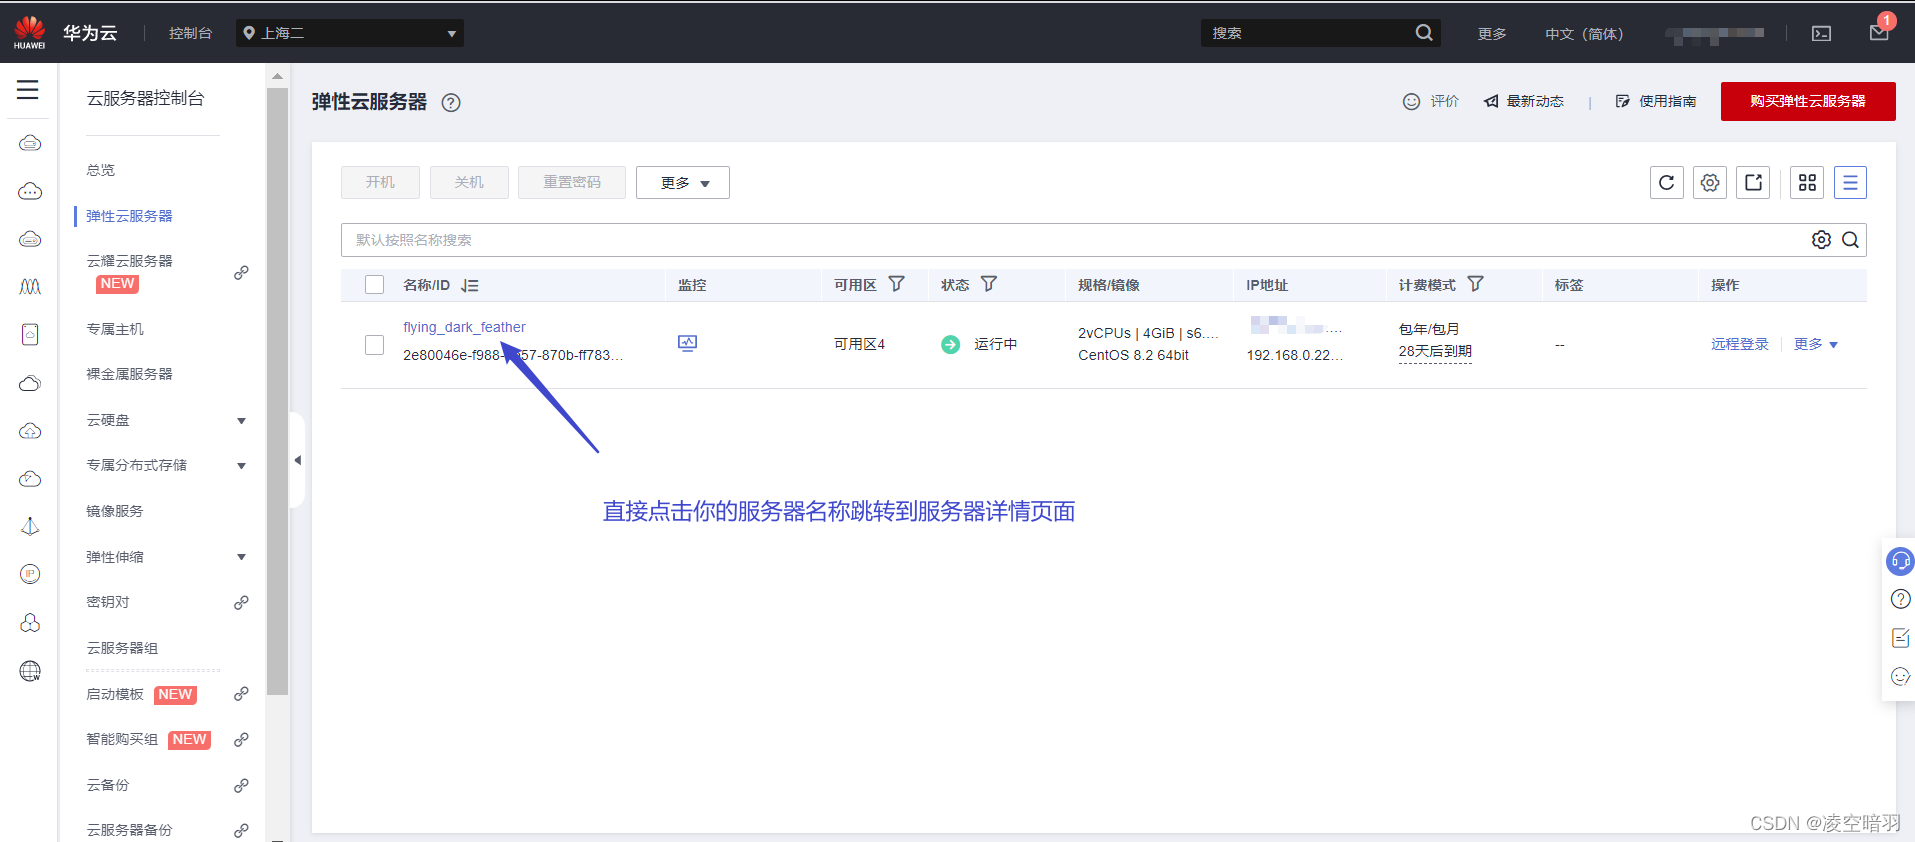This screenshot has width=1915, height=842.
Task: Open 控制台 in top bar
Action: (x=190, y=33)
